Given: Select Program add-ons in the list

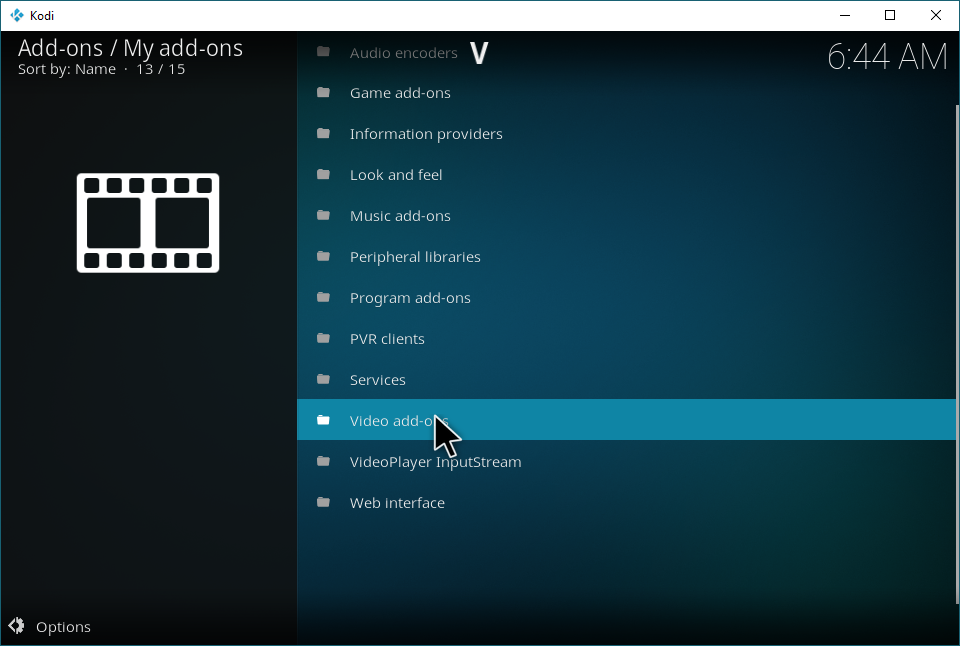Looking at the screenshot, I should click(626, 298).
